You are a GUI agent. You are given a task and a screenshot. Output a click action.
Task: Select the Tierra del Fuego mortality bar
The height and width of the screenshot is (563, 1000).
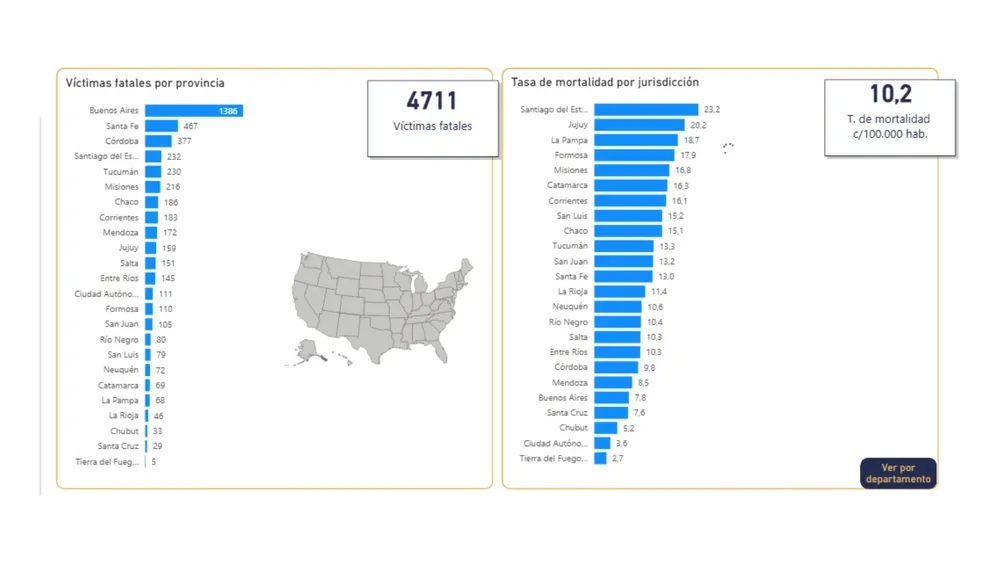[600, 458]
